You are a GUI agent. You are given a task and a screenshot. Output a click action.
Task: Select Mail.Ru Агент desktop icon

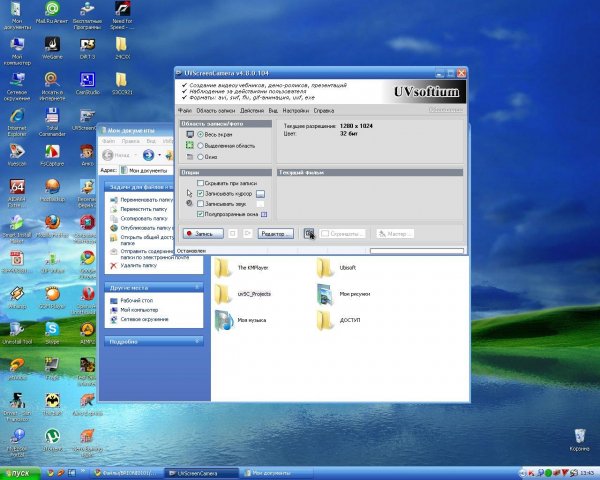tap(52, 13)
